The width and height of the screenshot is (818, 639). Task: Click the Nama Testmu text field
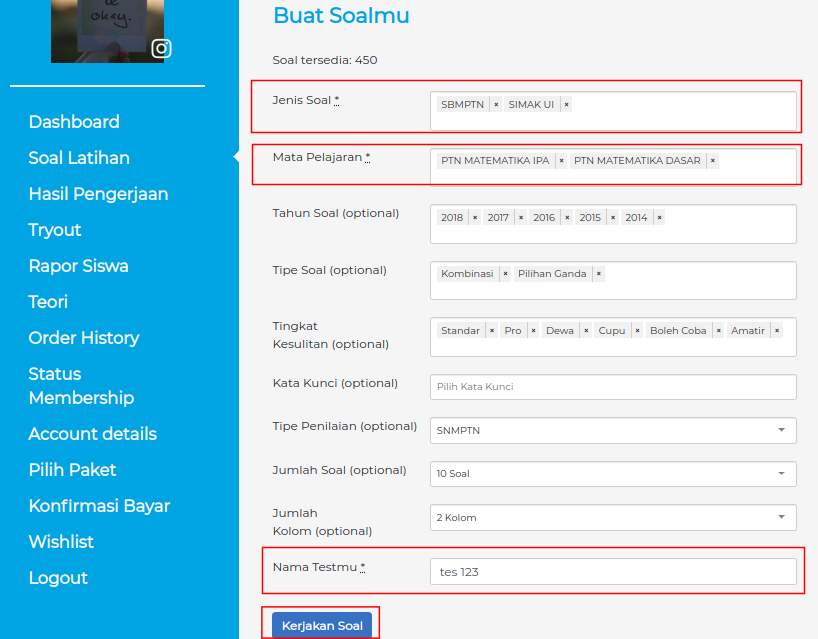tap(613, 572)
